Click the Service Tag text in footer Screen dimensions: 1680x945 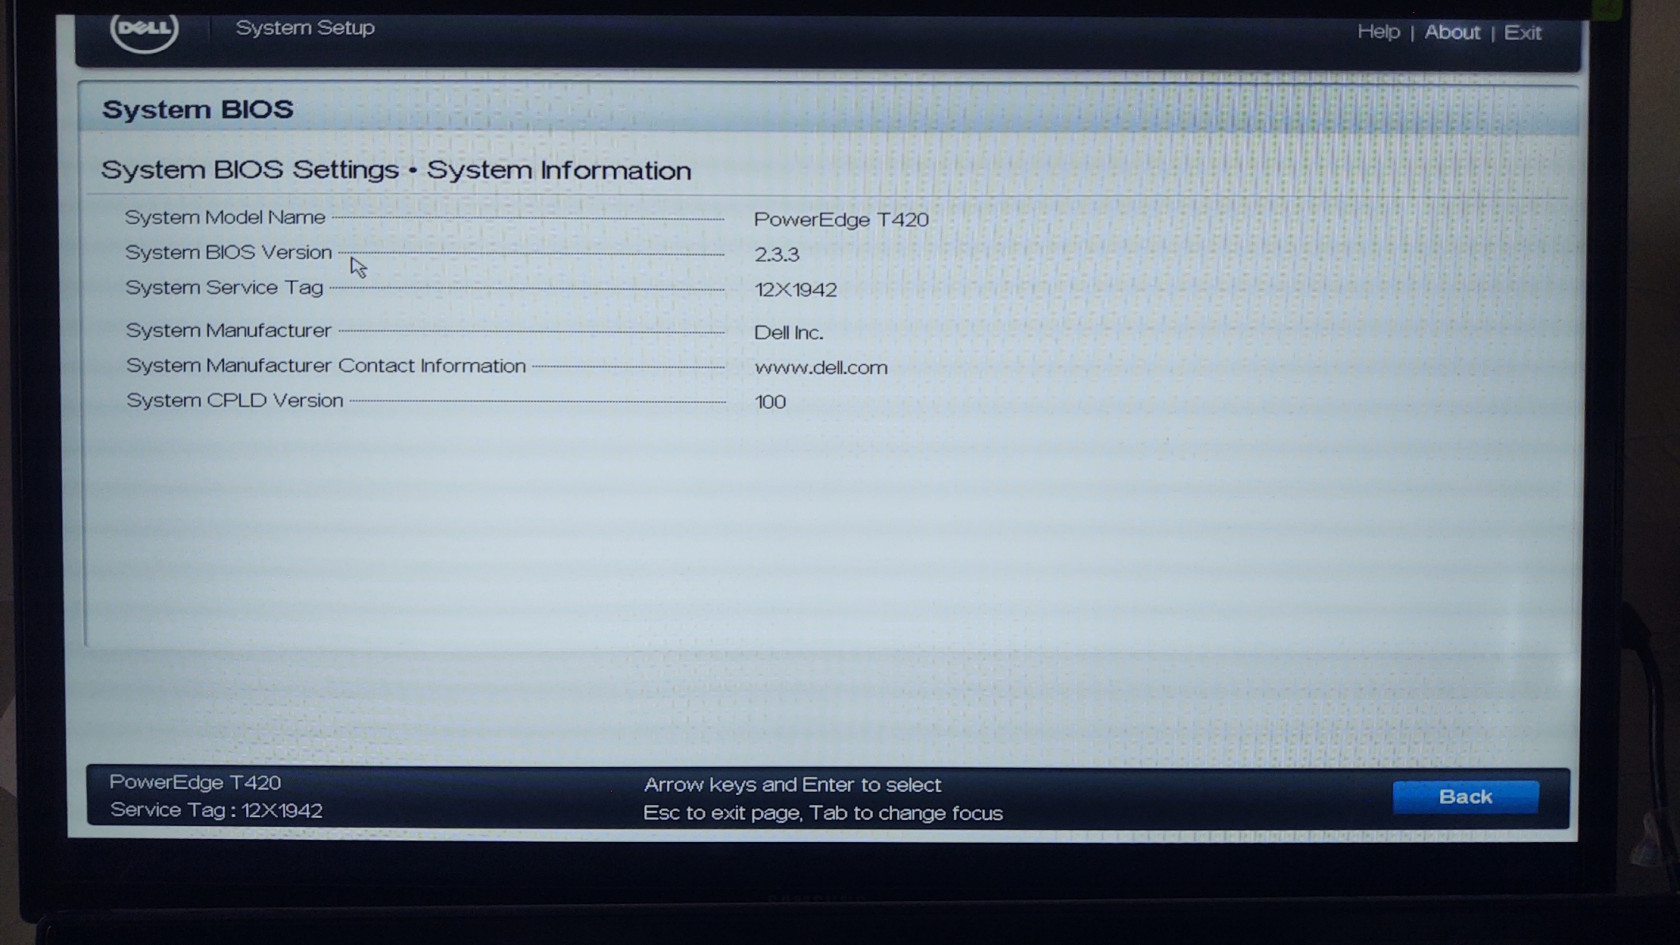pos(216,810)
